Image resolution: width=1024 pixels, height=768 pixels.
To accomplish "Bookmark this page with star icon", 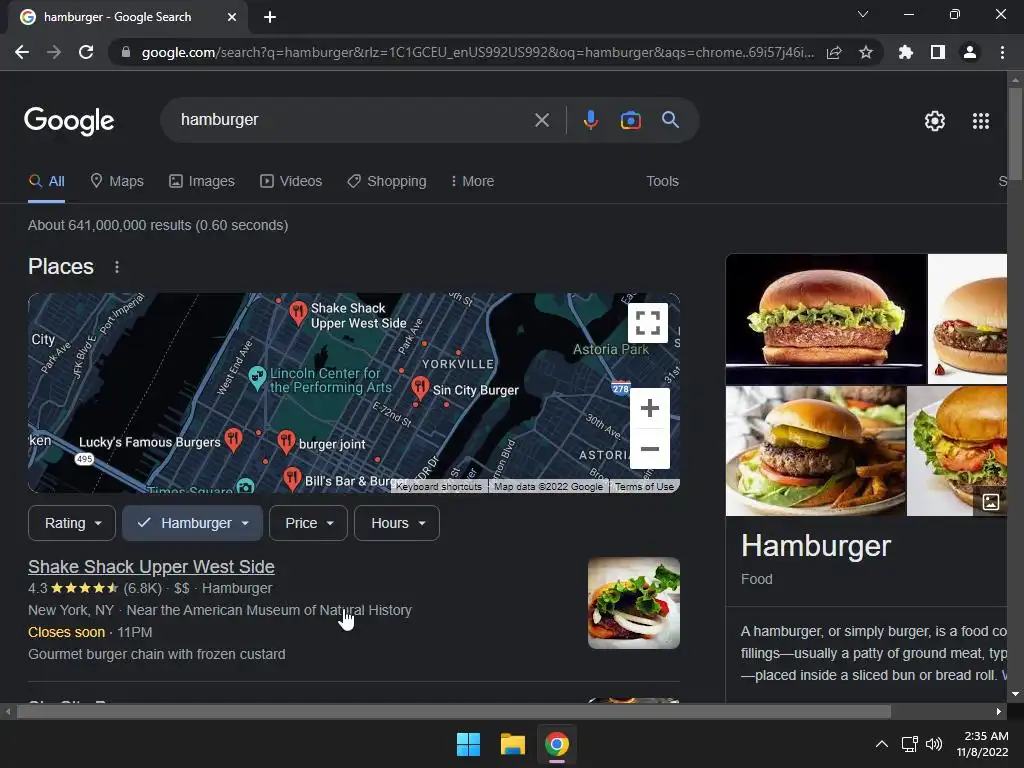I will pyautogui.click(x=866, y=52).
